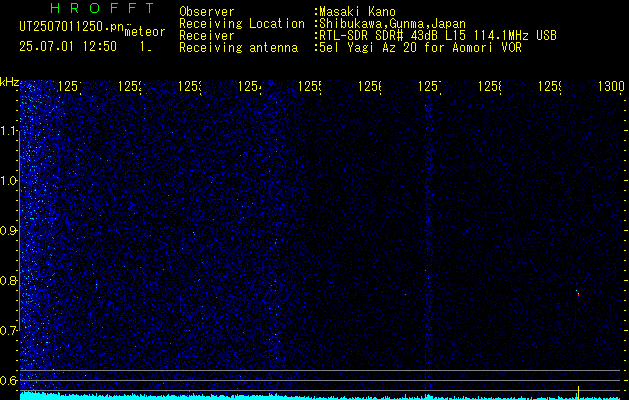Click the 0.6 kHz frequency axis label
The height and width of the screenshot is (400, 629).
[x=9, y=380]
